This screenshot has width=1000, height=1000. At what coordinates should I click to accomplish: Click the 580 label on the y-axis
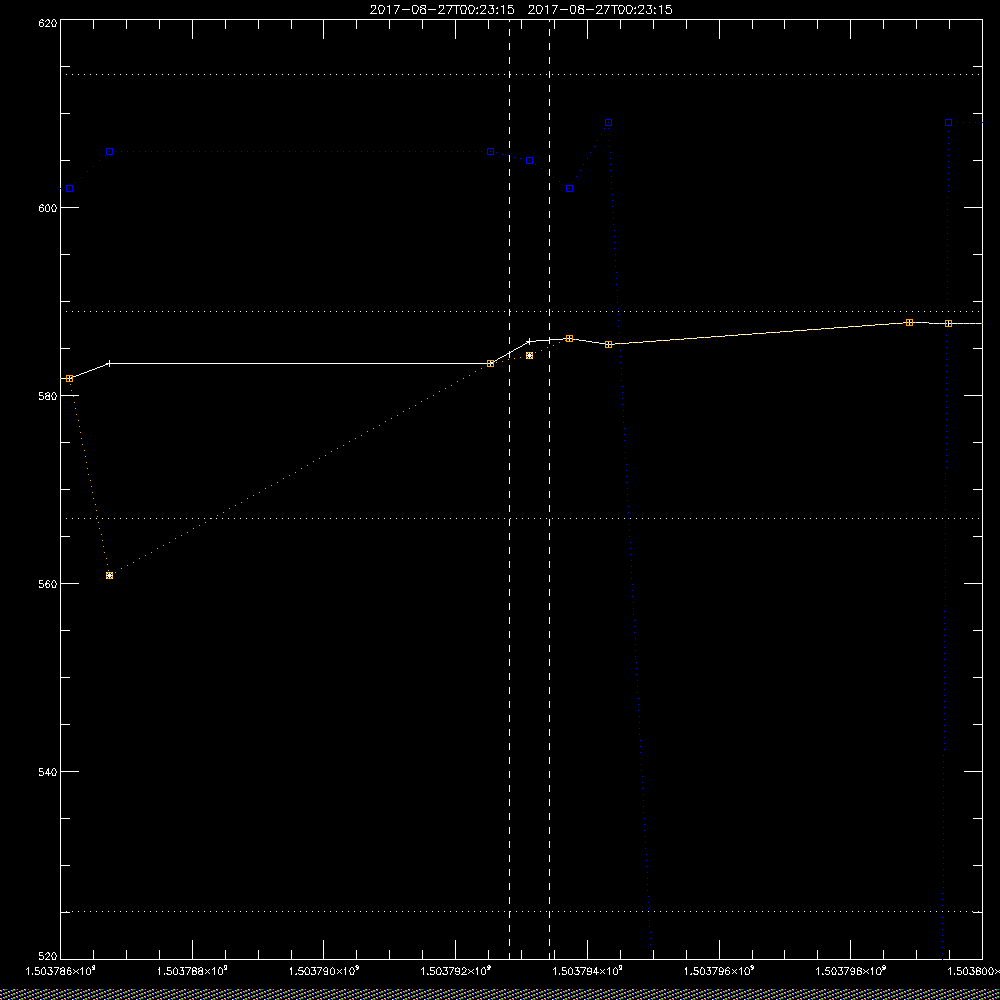click(48, 395)
